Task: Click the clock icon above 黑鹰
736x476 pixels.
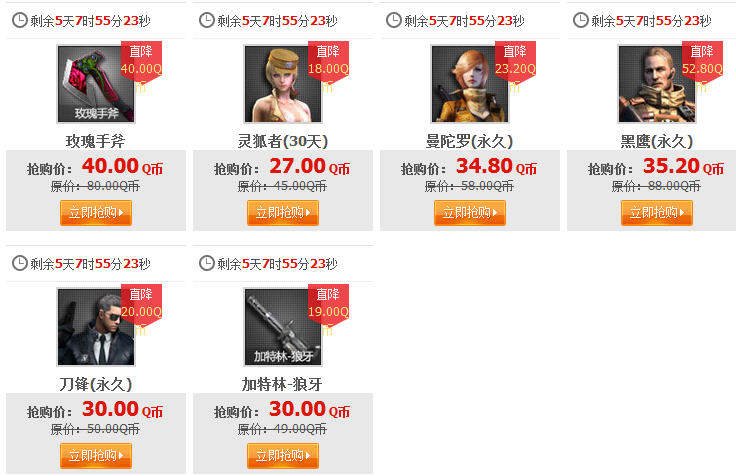Action: (x=581, y=20)
